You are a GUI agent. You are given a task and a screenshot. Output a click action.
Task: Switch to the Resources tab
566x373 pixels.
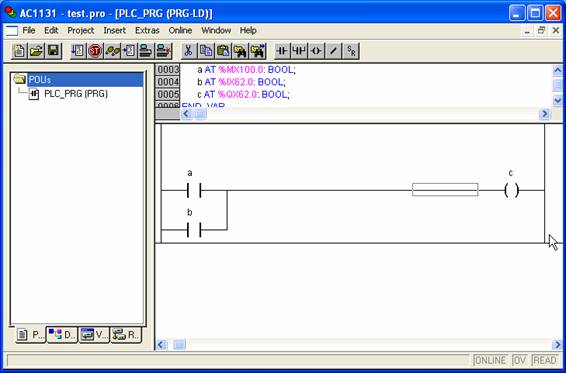click(x=126, y=335)
